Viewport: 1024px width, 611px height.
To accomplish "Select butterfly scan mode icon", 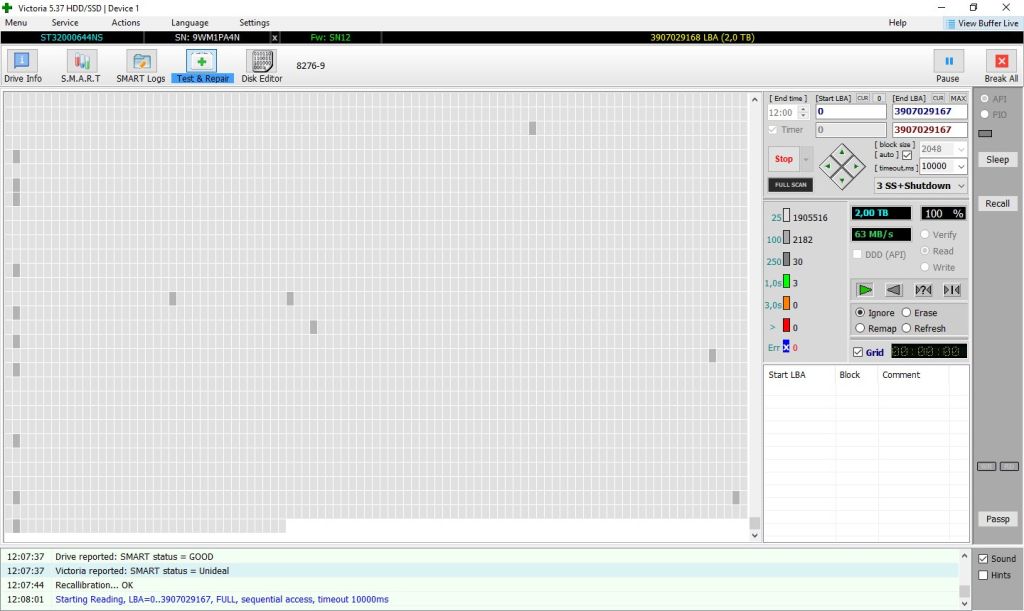I will coord(952,289).
